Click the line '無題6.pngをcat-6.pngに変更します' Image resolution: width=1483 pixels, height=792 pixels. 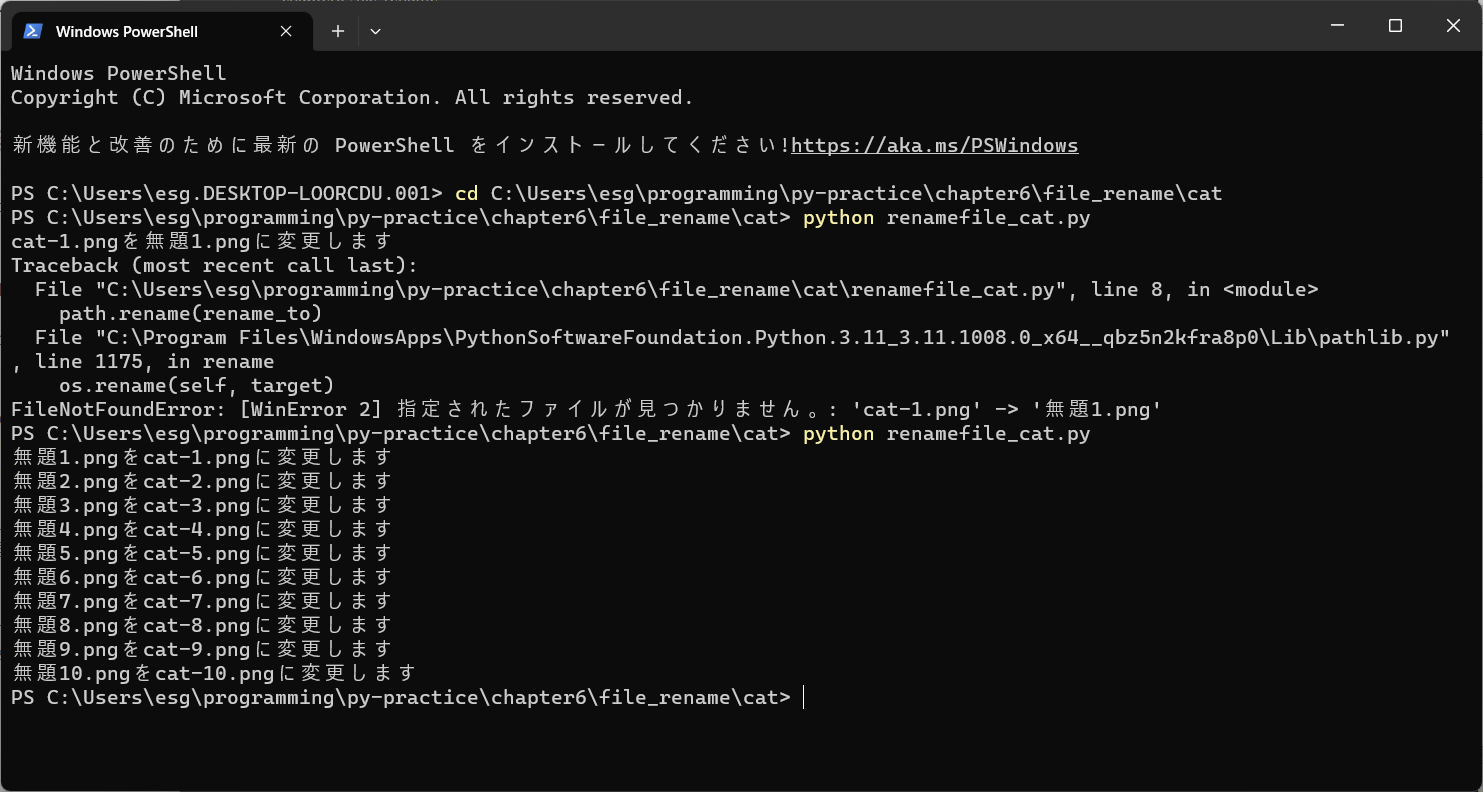(202, 577)
